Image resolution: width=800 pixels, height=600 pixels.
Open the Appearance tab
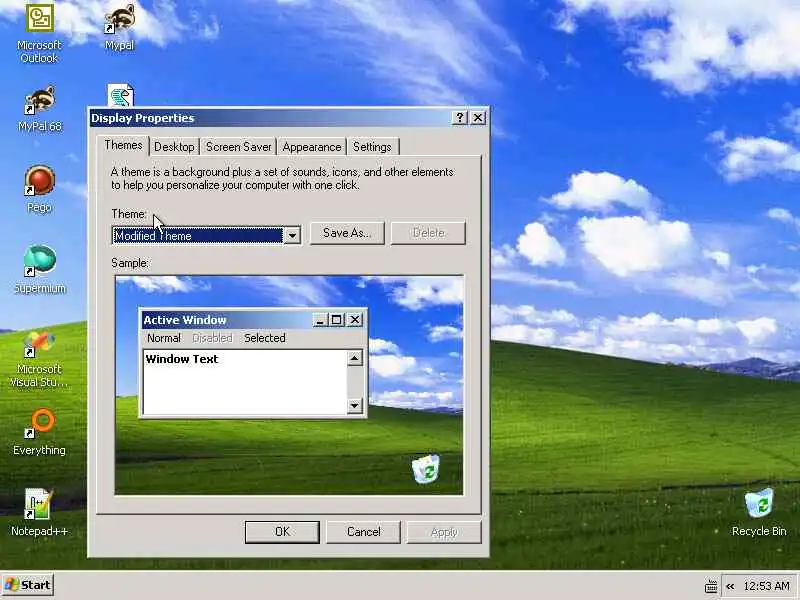pyautogui.click(x=312, y=147)
